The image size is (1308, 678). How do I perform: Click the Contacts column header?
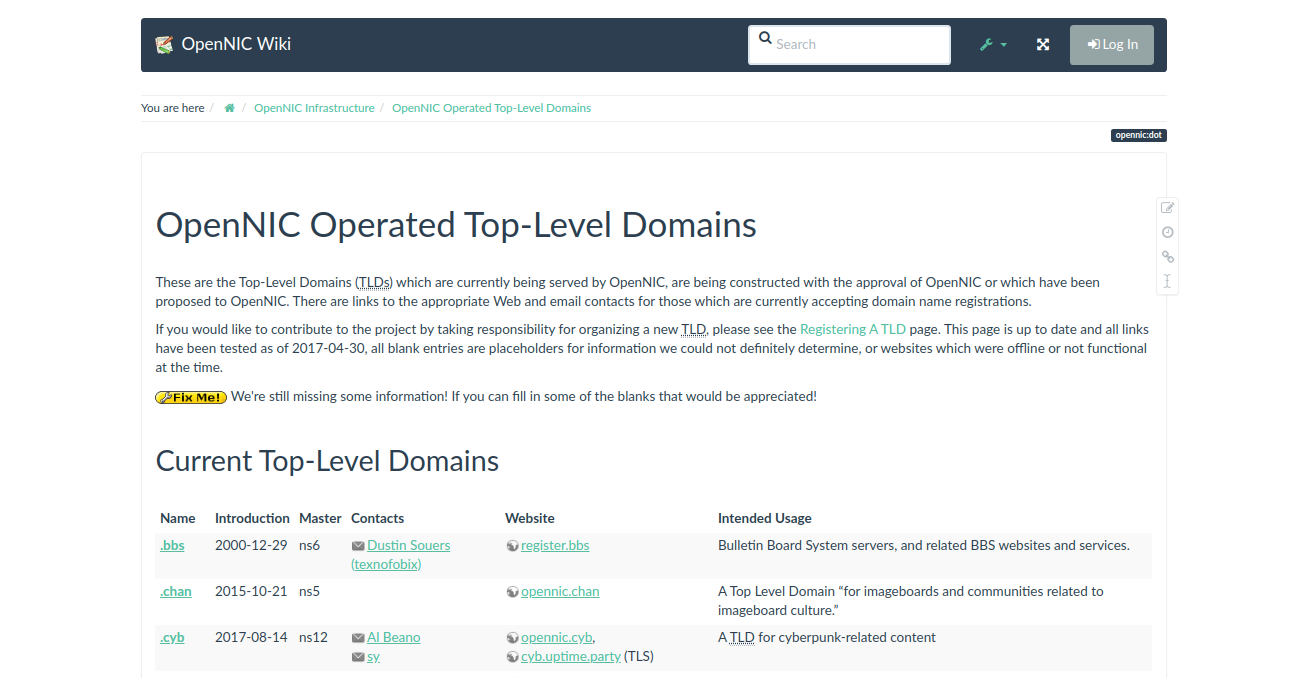pyautogui.click(x=378, y=518)
